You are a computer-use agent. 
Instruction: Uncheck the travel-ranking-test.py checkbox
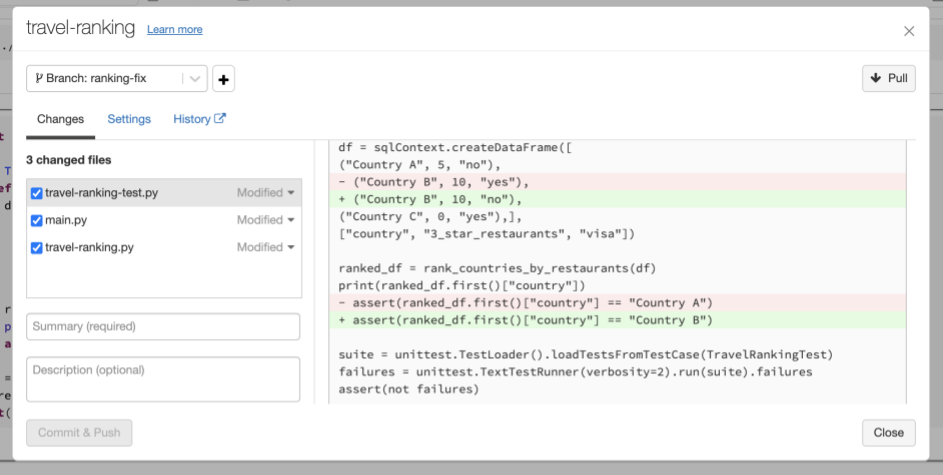pos(37,193)
